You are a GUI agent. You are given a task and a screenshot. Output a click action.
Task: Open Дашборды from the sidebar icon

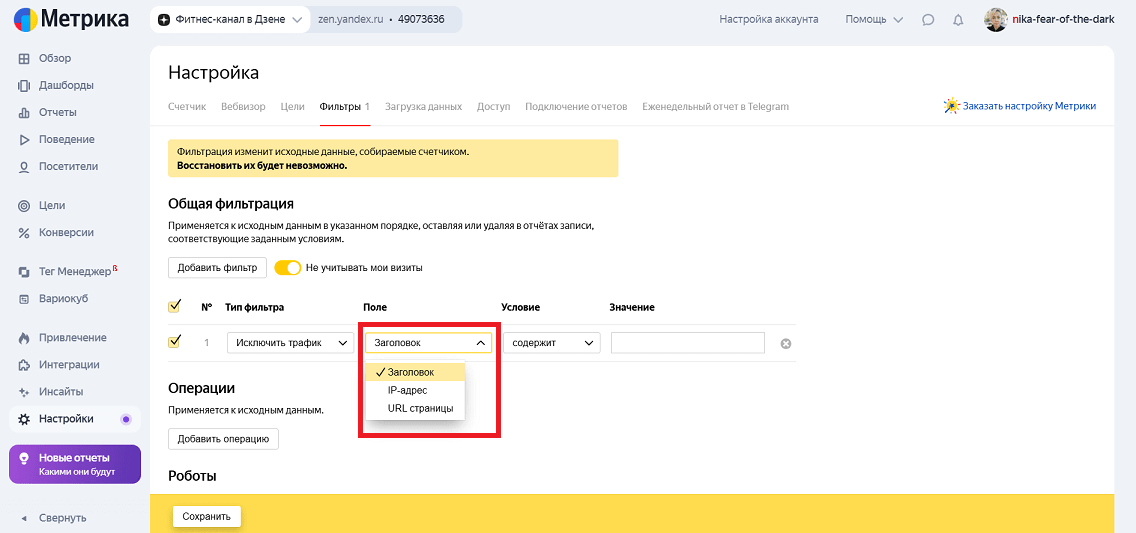point(24,86)
